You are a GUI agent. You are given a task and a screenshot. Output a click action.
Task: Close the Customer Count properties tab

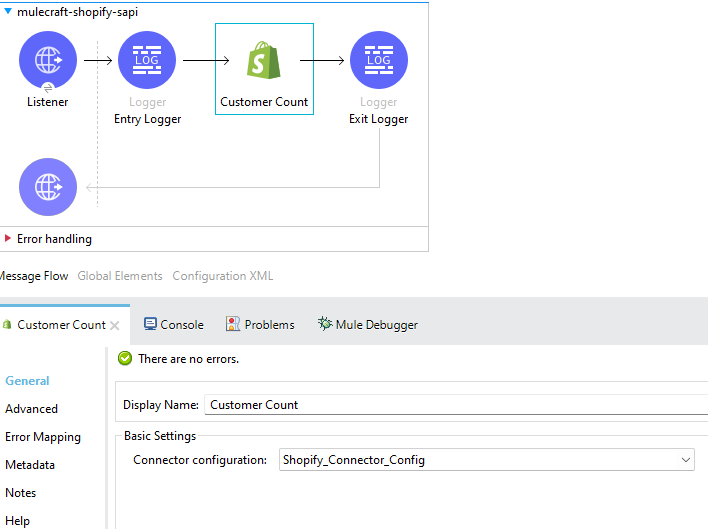(x=115, y=325)
